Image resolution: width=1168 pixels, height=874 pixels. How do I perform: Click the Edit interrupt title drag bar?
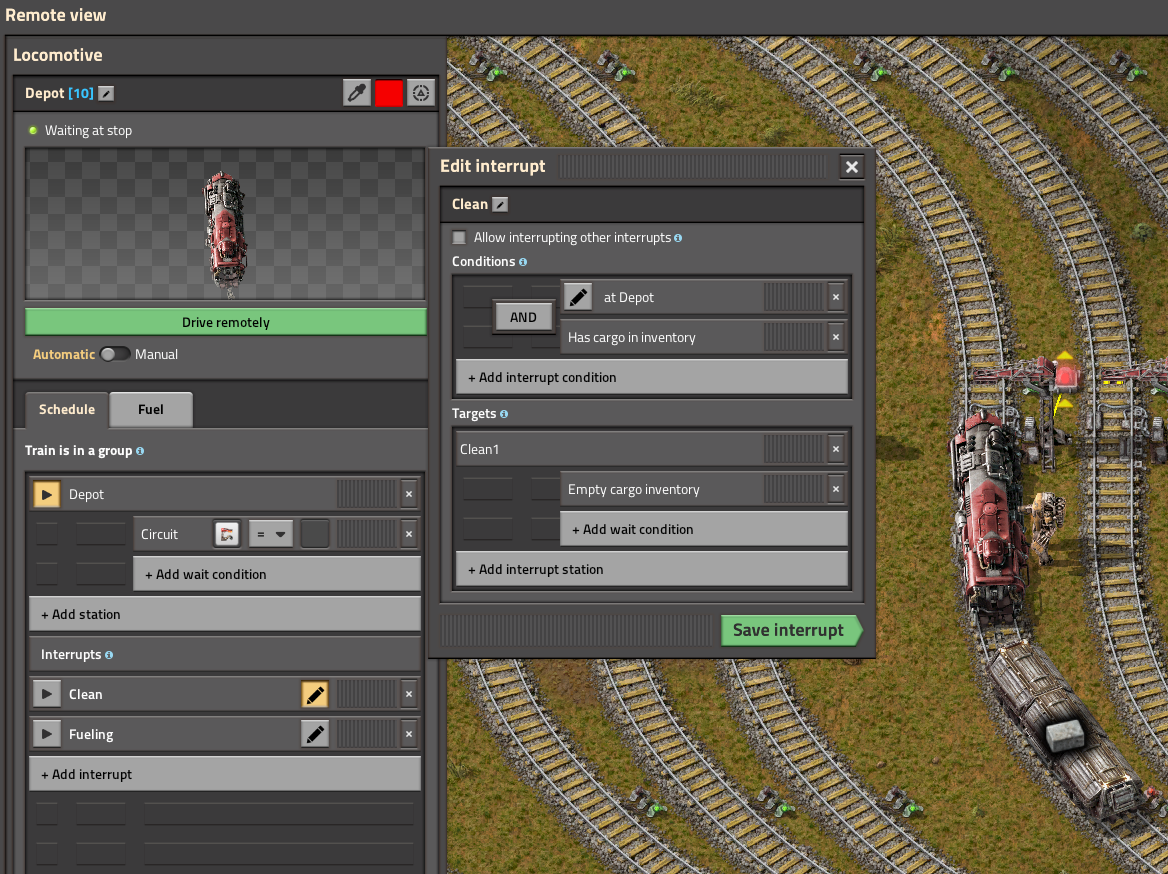pyautogui.click(x=693, y=166)
